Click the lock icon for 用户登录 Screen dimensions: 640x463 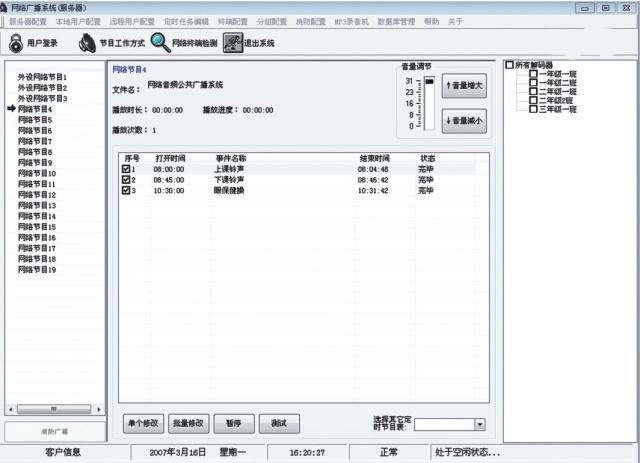[16, 43]
